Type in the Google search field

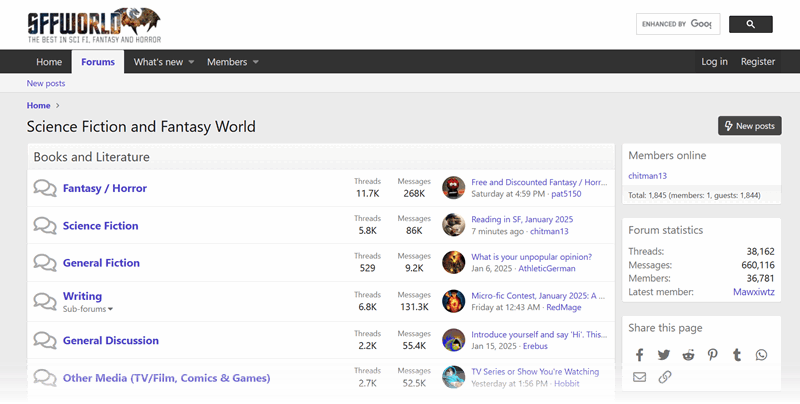coord(677,24)
